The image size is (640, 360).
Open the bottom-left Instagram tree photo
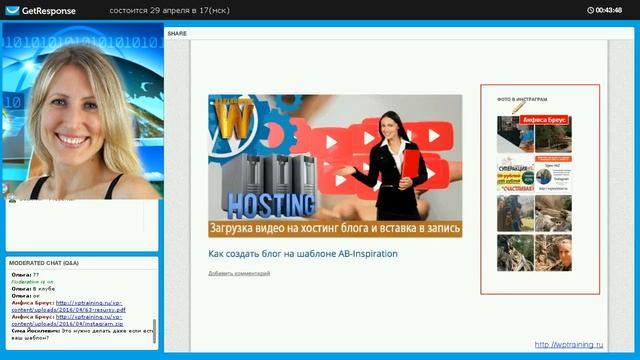516,253
